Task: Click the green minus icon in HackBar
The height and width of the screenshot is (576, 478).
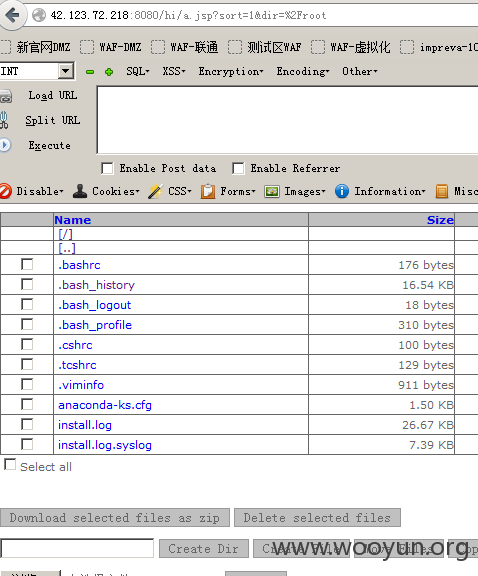Action: click(x=90, y=72)
